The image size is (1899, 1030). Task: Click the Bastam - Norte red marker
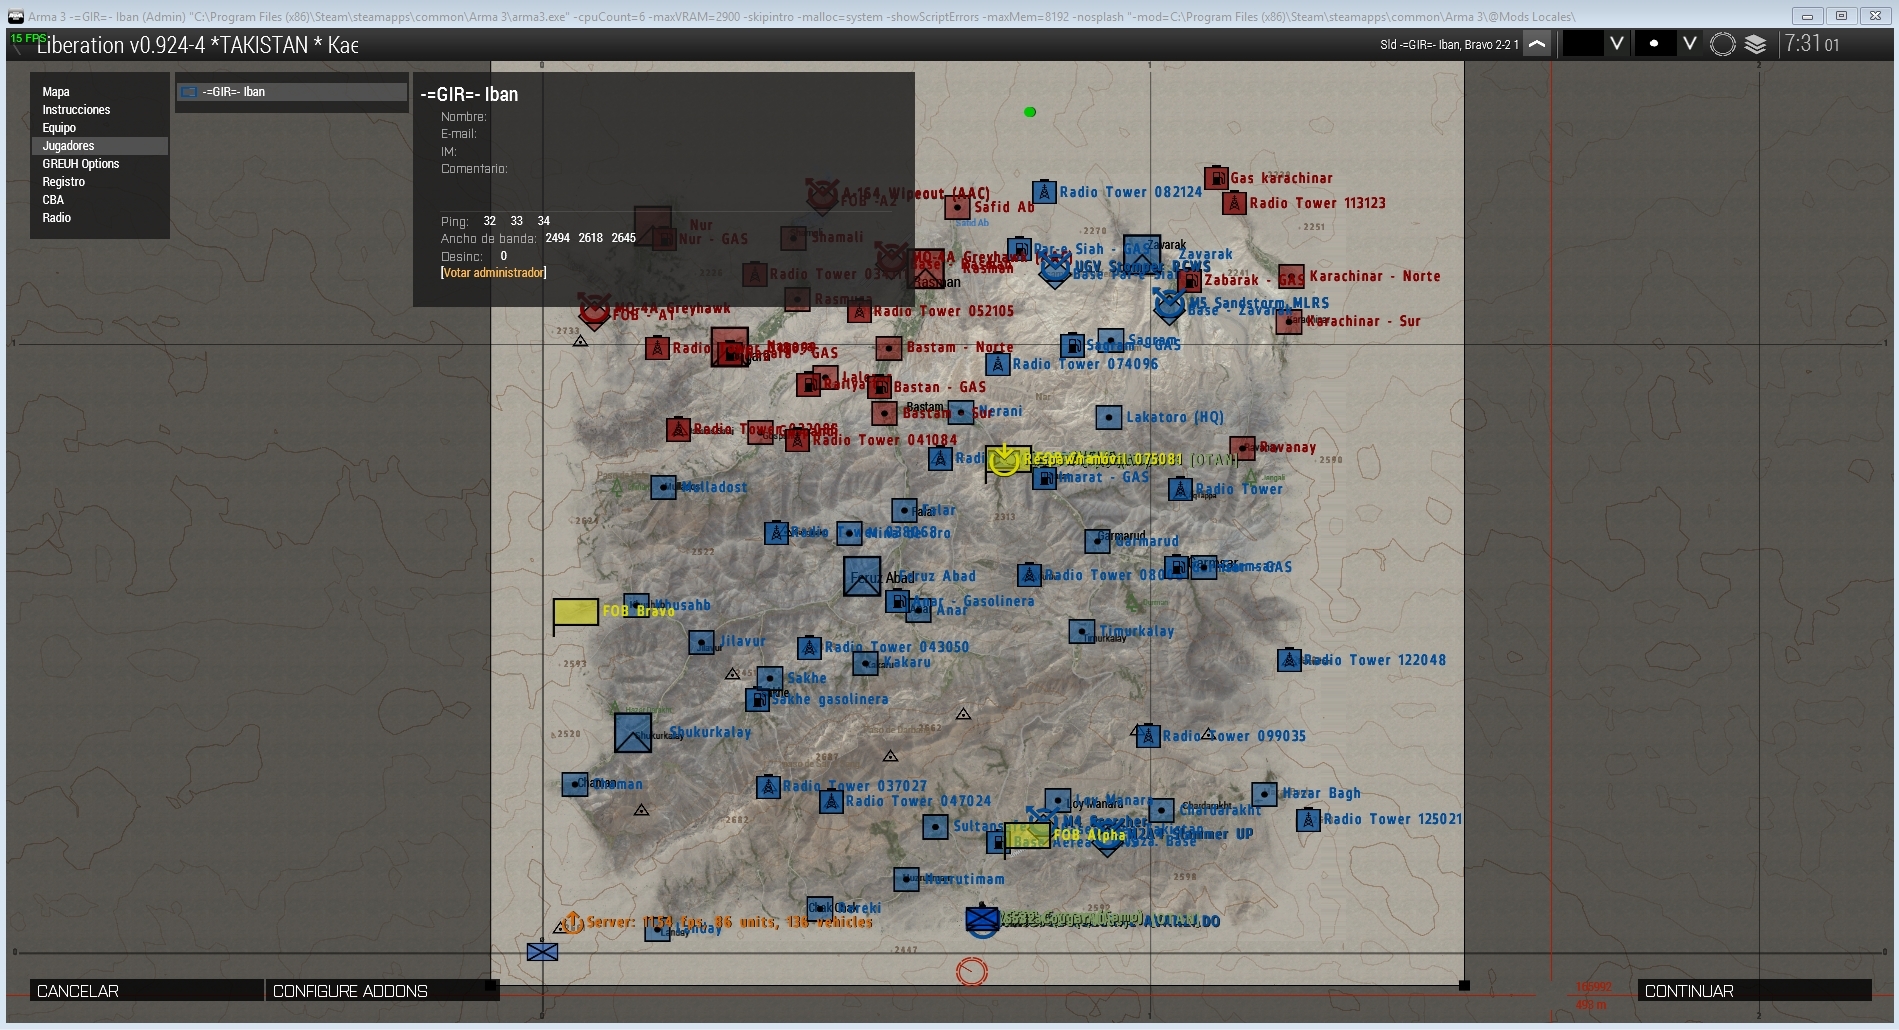click(x=888, y=348)
